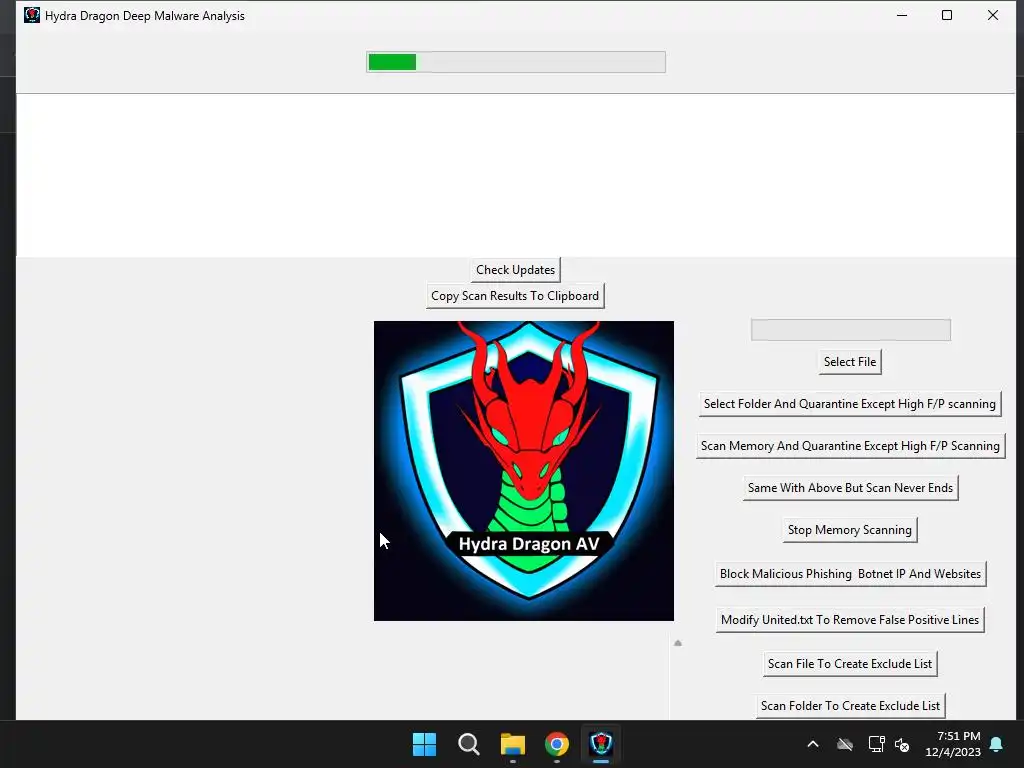The width and height of the screenshot is (1024, 768).
Task: Open the Windows Start menu
Action: 424,744
